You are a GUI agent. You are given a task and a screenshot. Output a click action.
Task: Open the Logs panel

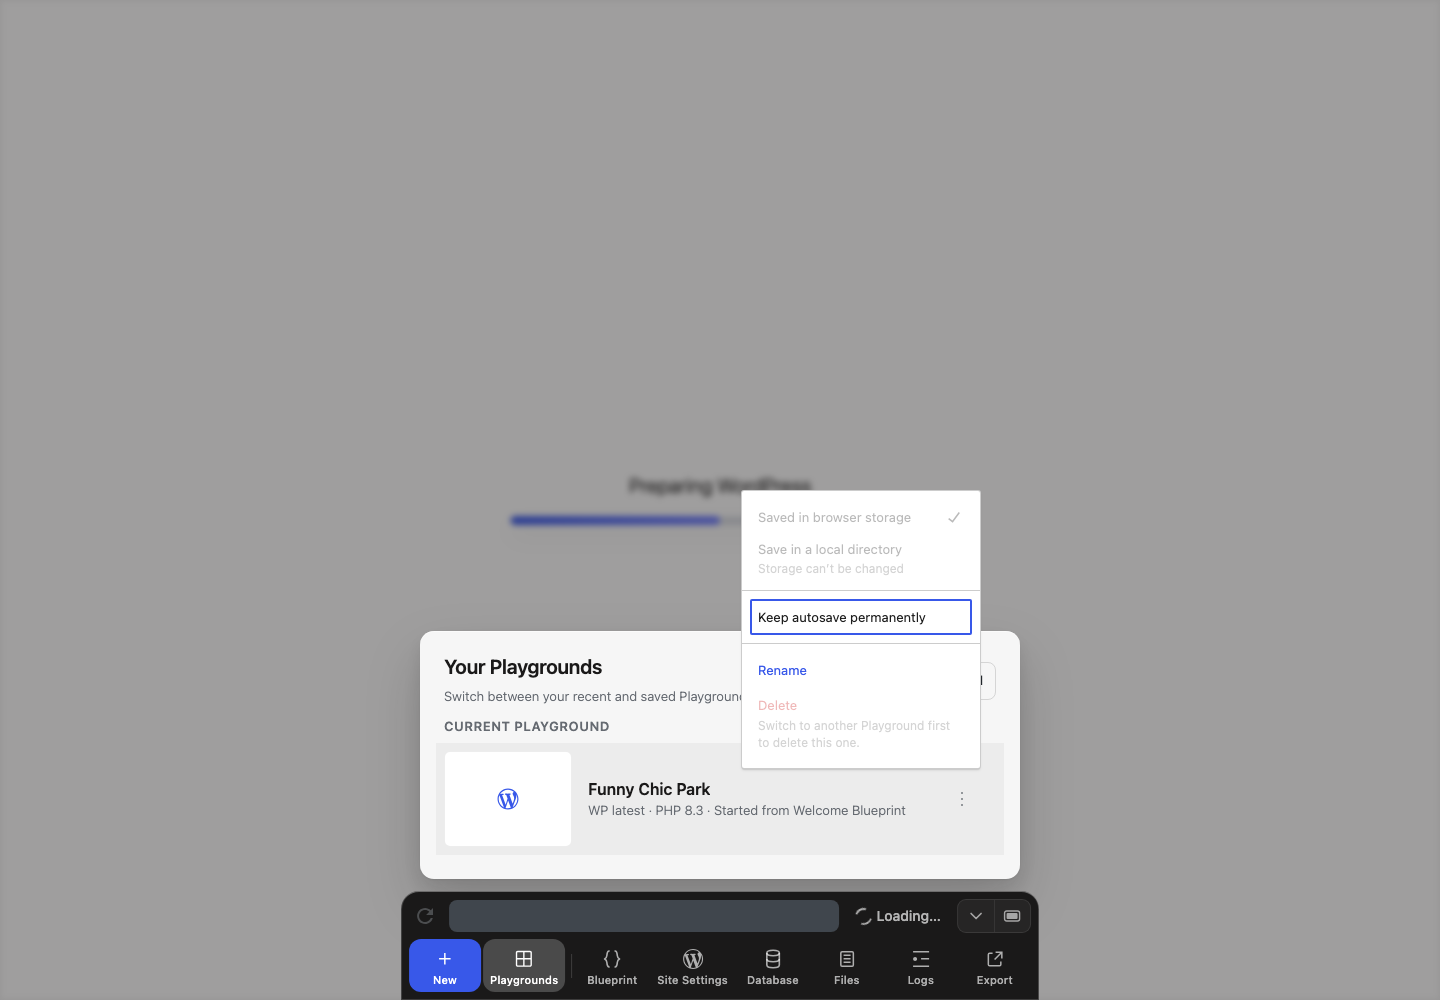point(921,966)
